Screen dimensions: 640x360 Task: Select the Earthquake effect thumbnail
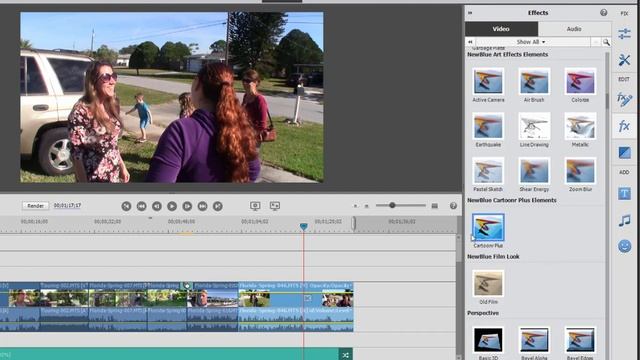(x=488, y=126)
